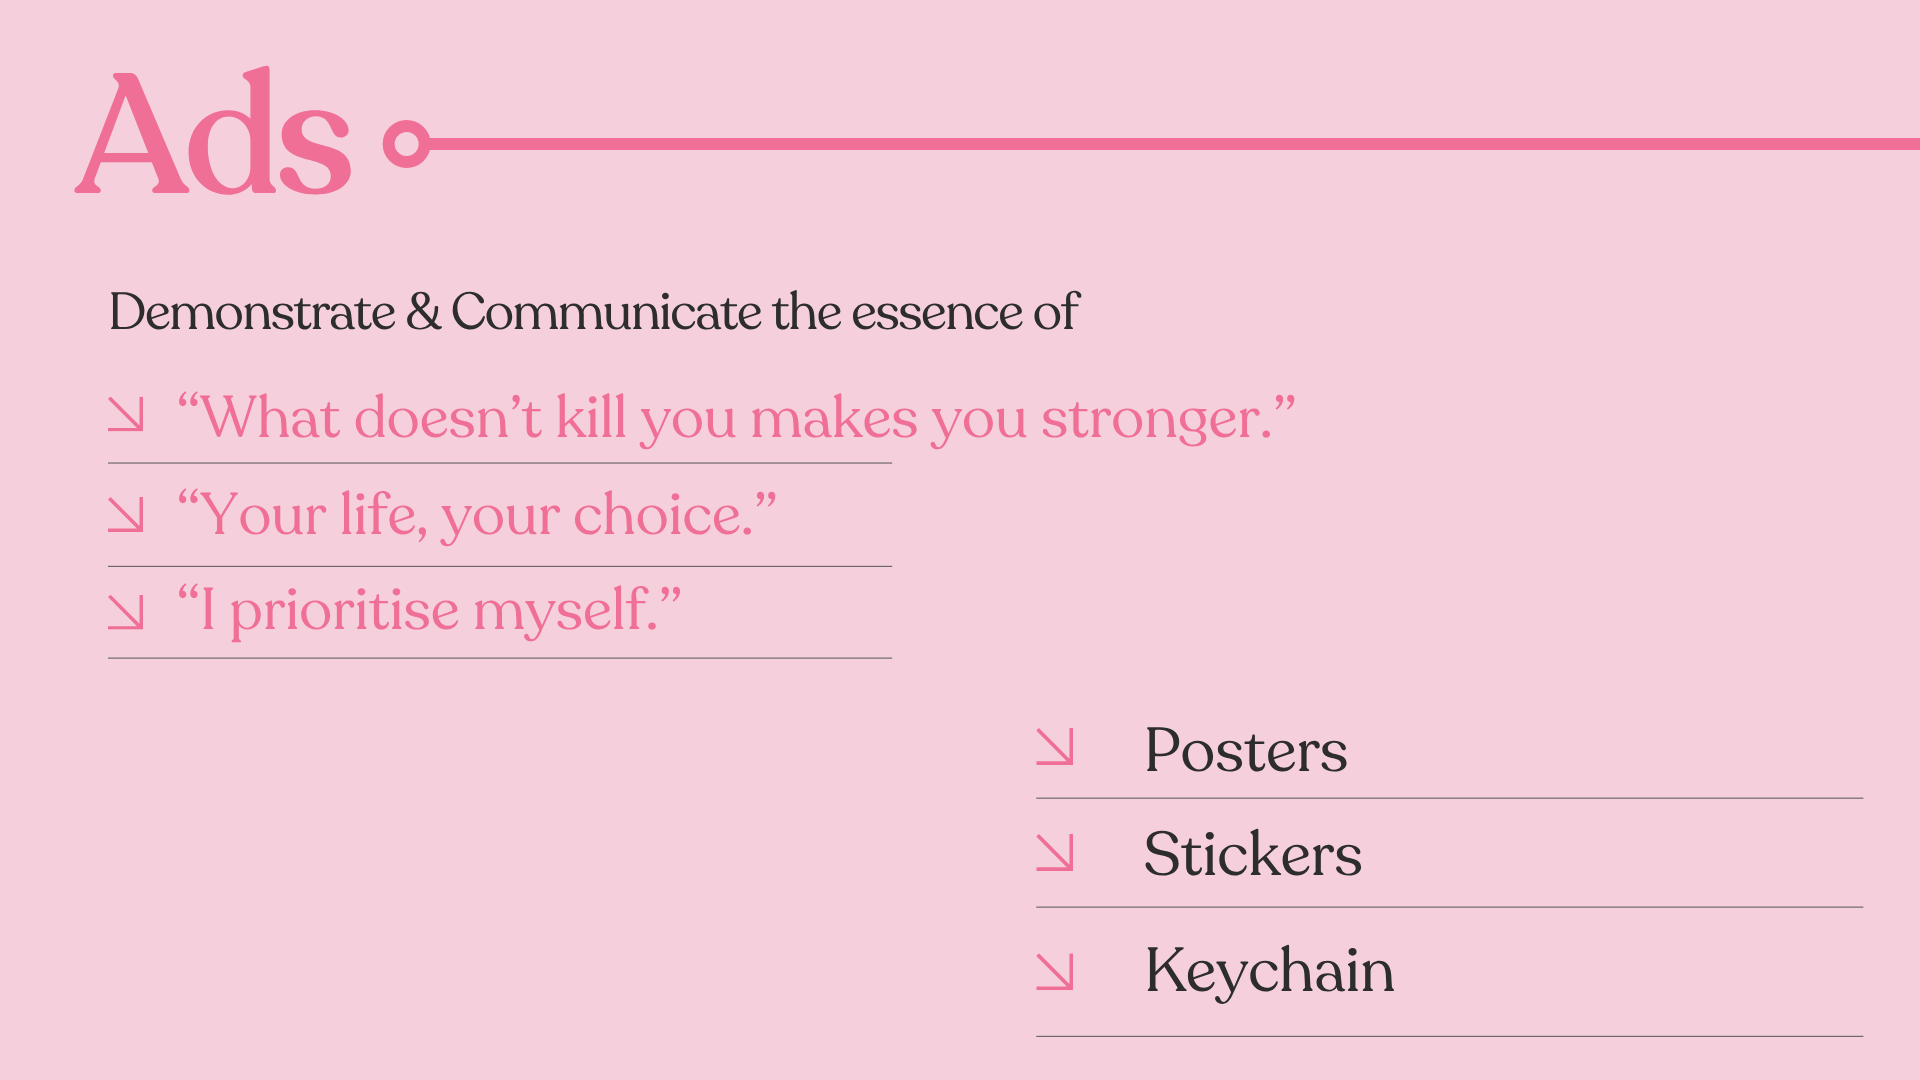This screenshot has height=1080, width=1920.
Task: Click the Posters list item
Action: (1246, 750)
